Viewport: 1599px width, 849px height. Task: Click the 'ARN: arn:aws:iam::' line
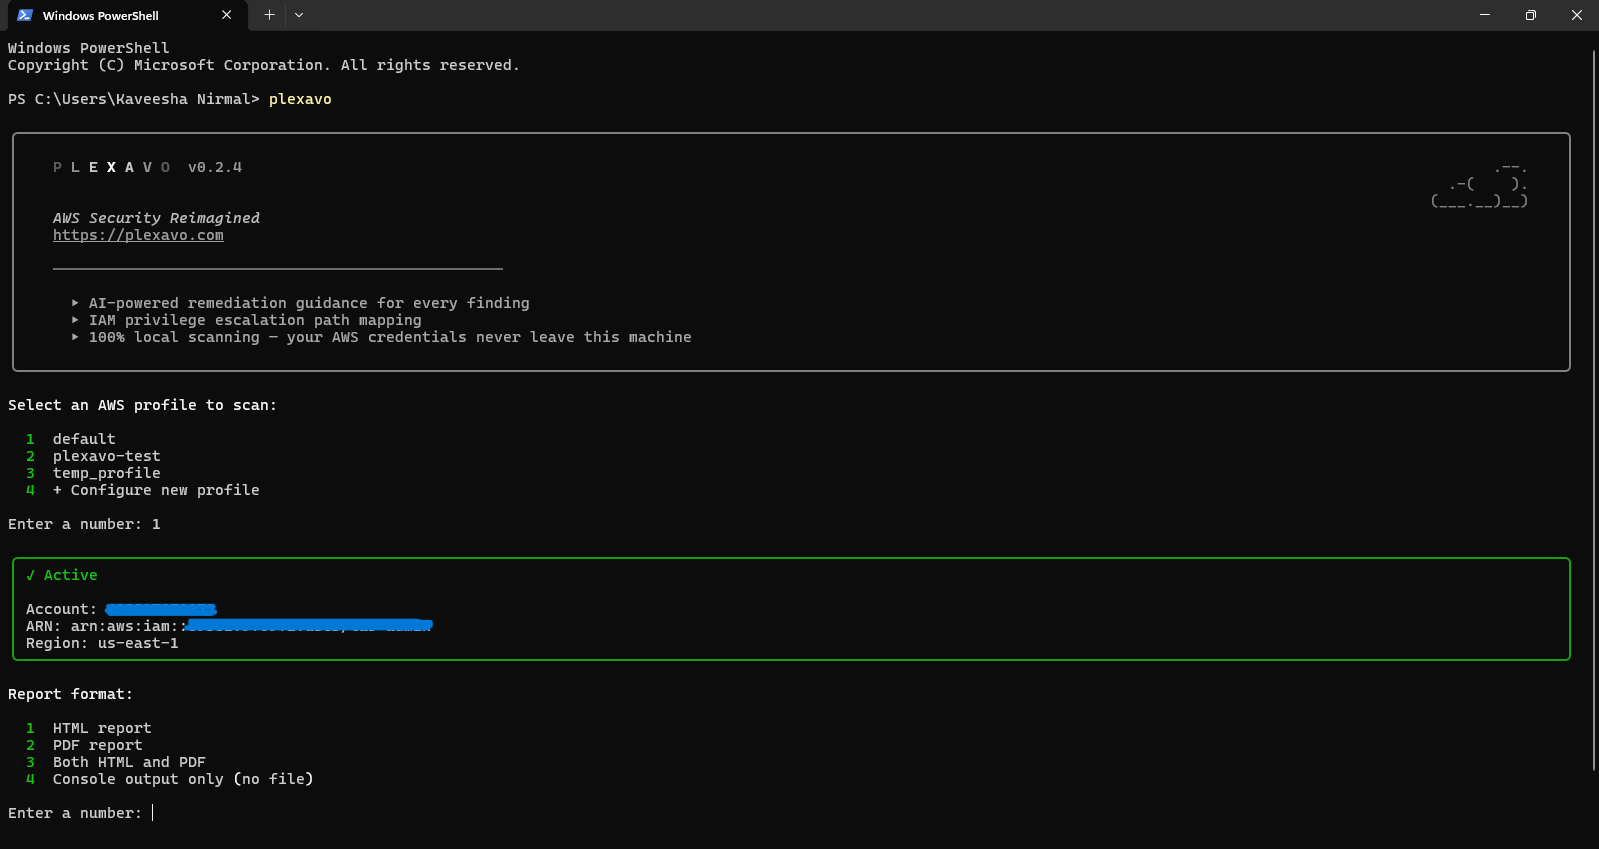(229, 626)
